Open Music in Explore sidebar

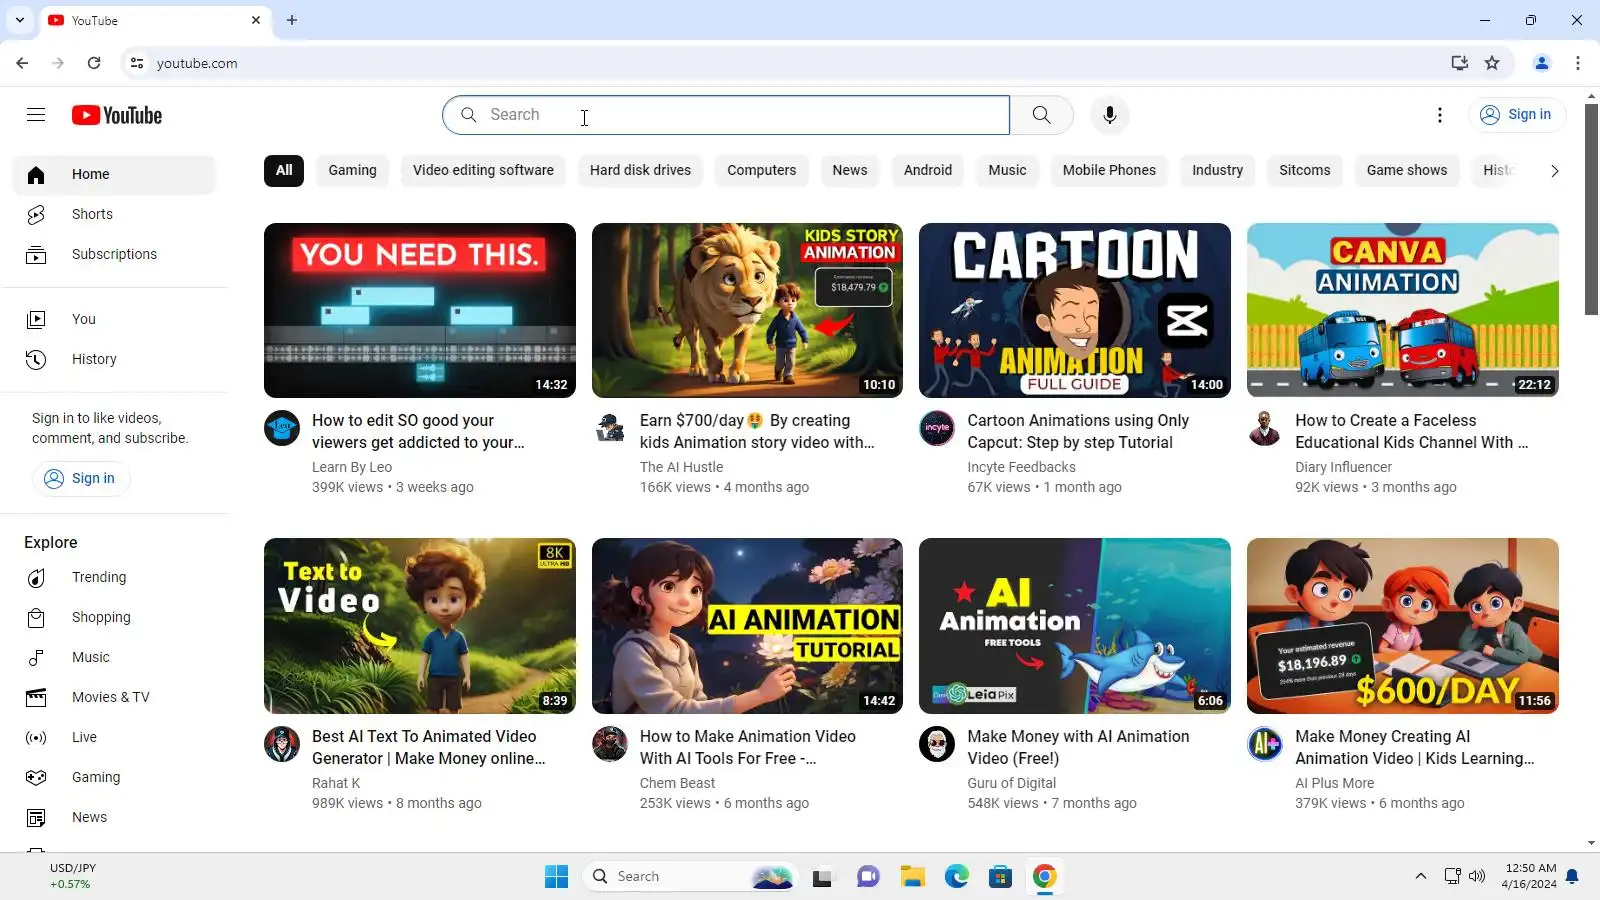point(114,657)
